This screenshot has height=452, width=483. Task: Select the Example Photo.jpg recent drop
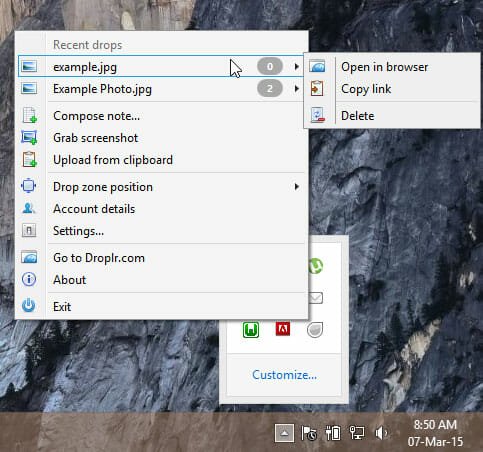161,89
